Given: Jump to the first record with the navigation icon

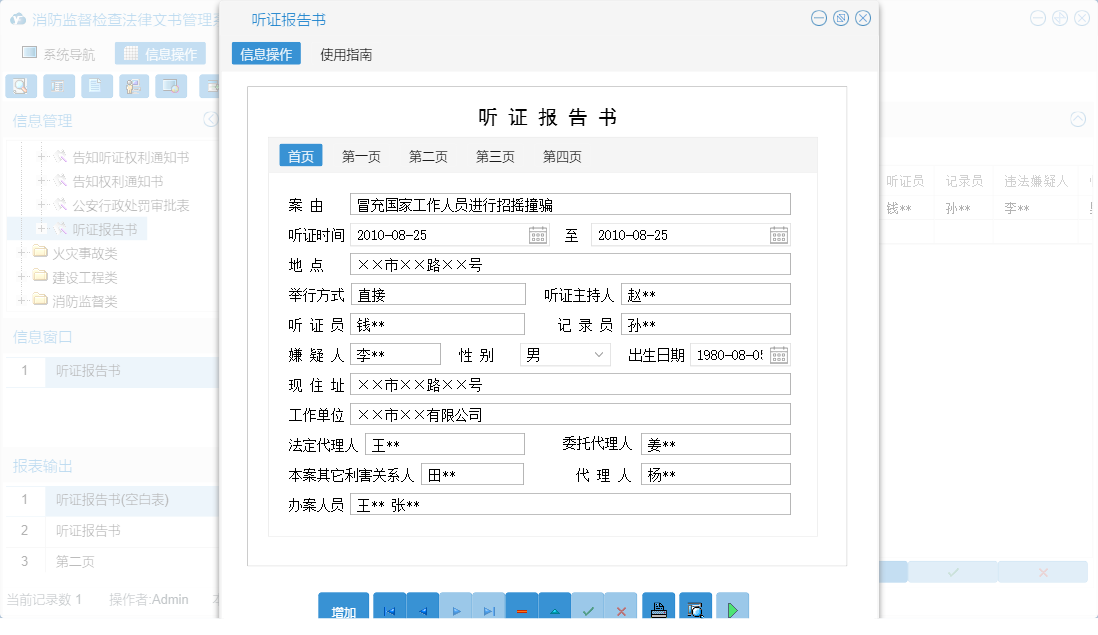Looking at the screenshot, I should coord(389,610).
